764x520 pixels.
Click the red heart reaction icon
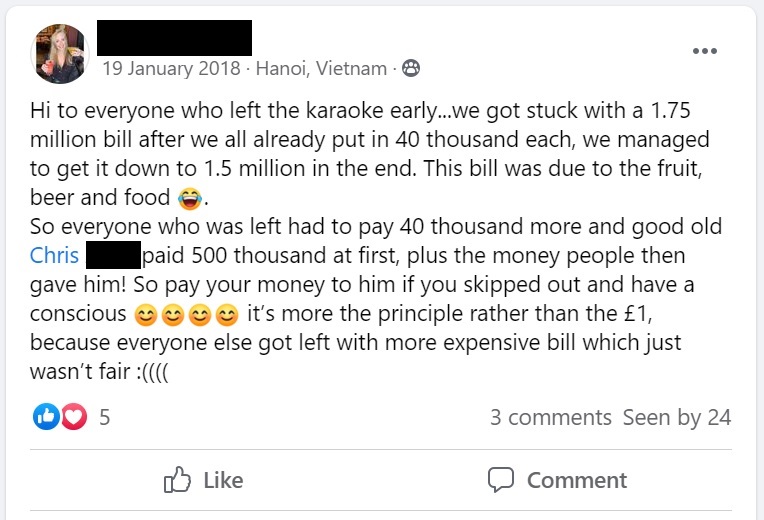point(73,417)
